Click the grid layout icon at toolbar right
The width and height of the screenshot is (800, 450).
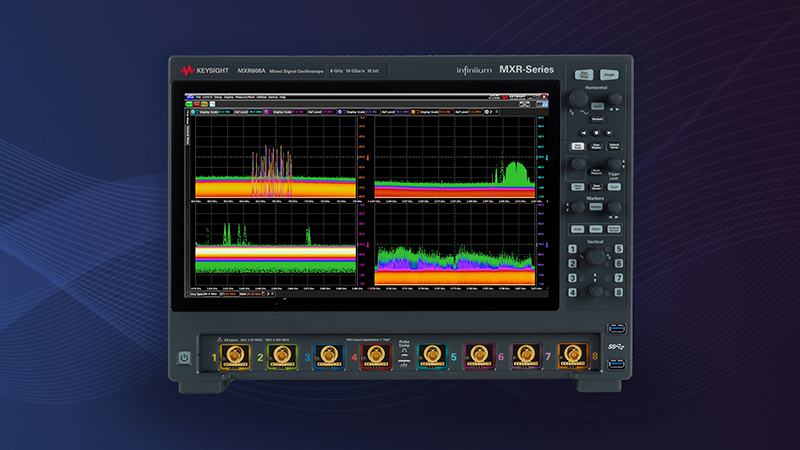(544, 104)
